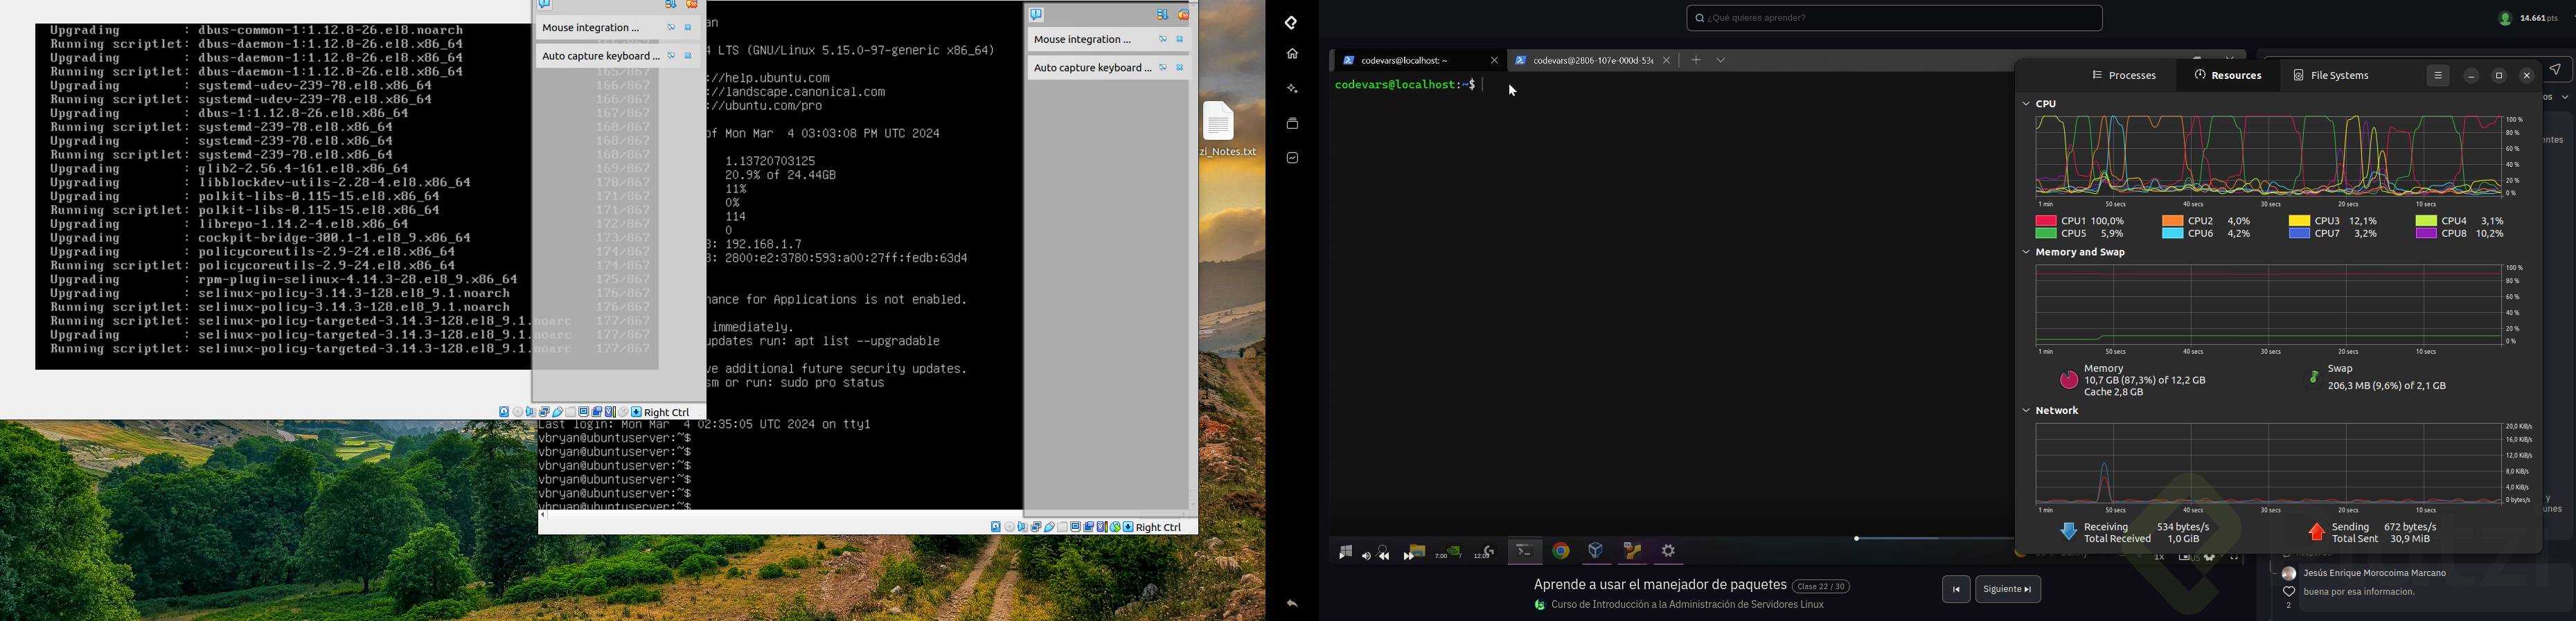Open System Monitor hamburger menu
This screenshot has height=621, width=2576.
point(2438,76)
